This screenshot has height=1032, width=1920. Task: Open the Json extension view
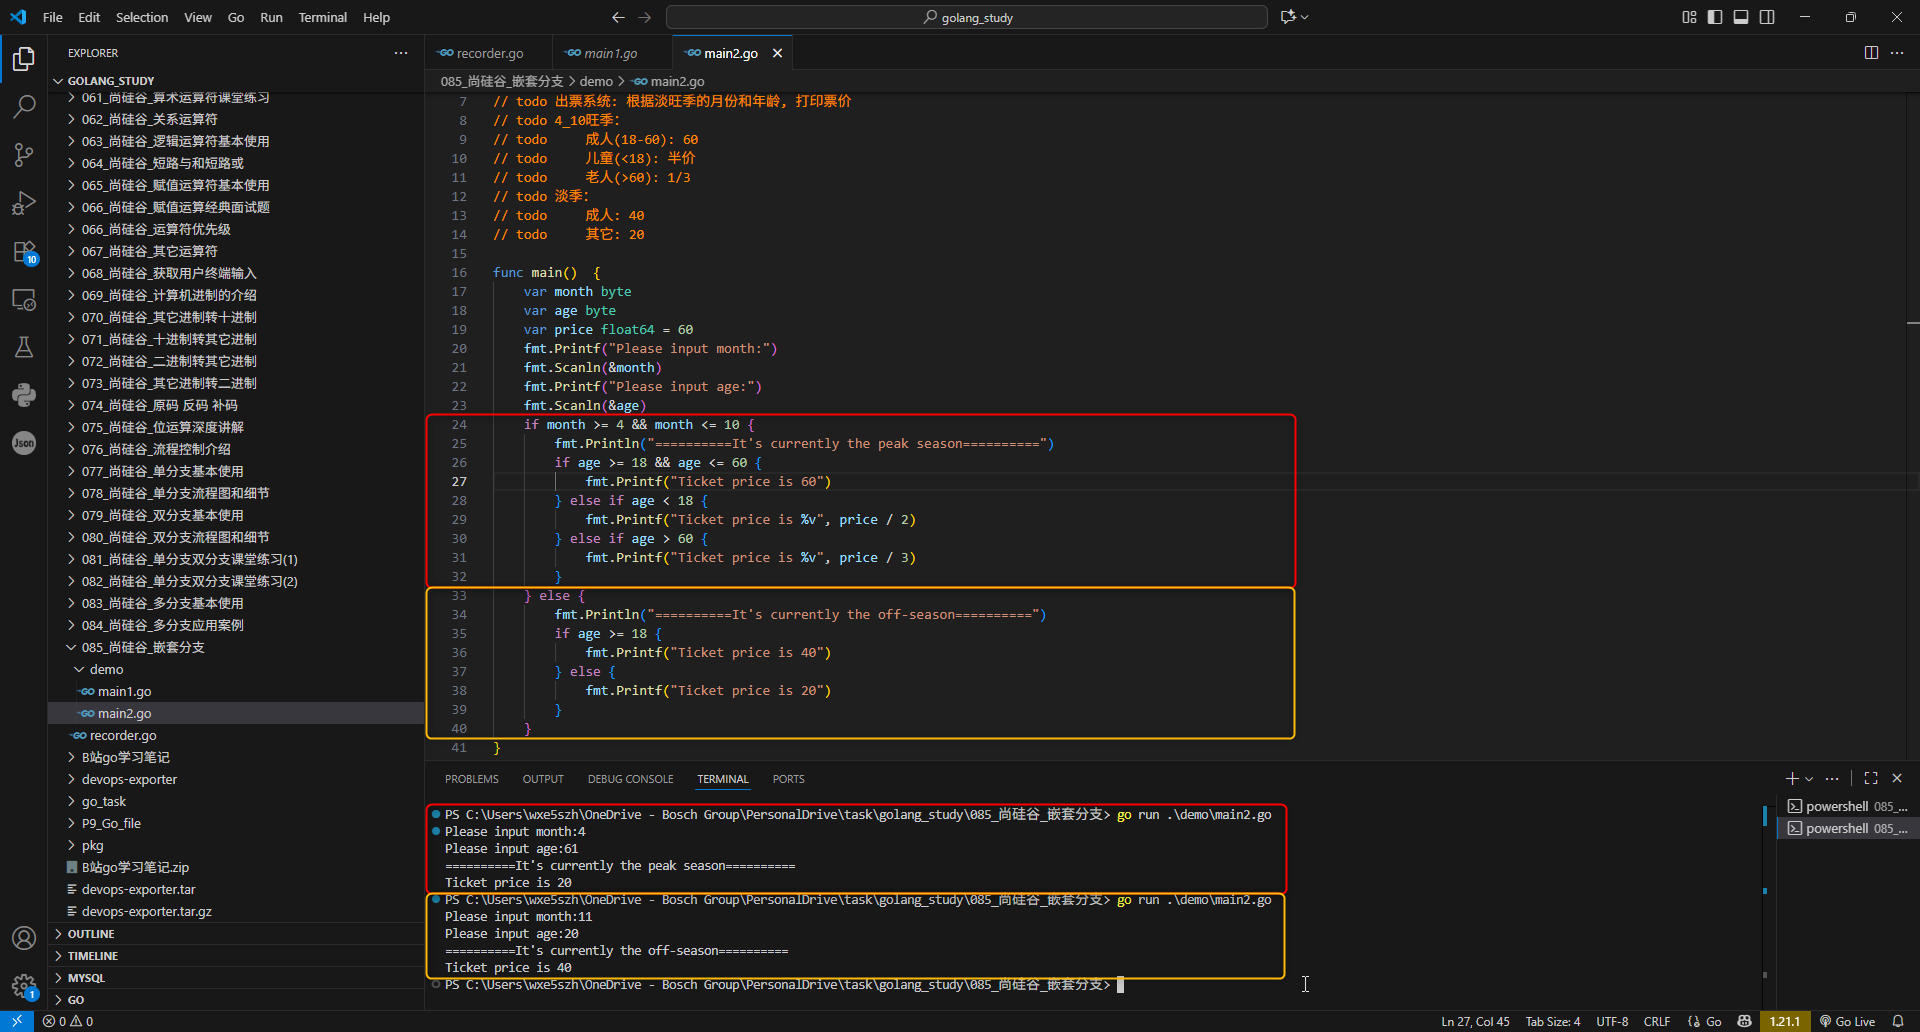tap(24, 443)
